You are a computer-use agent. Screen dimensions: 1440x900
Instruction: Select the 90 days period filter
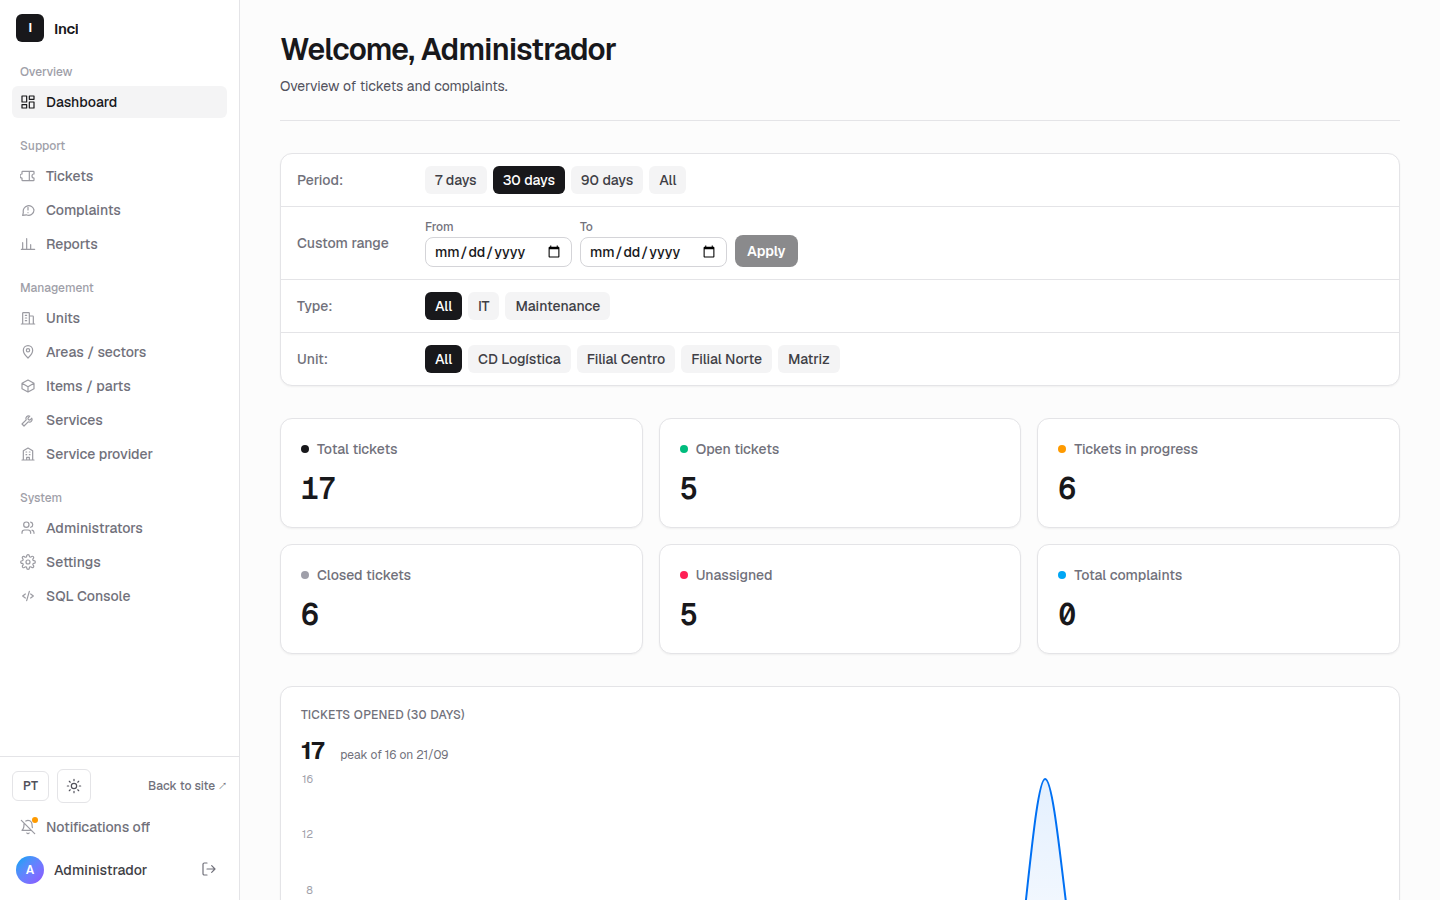(607, 180)
